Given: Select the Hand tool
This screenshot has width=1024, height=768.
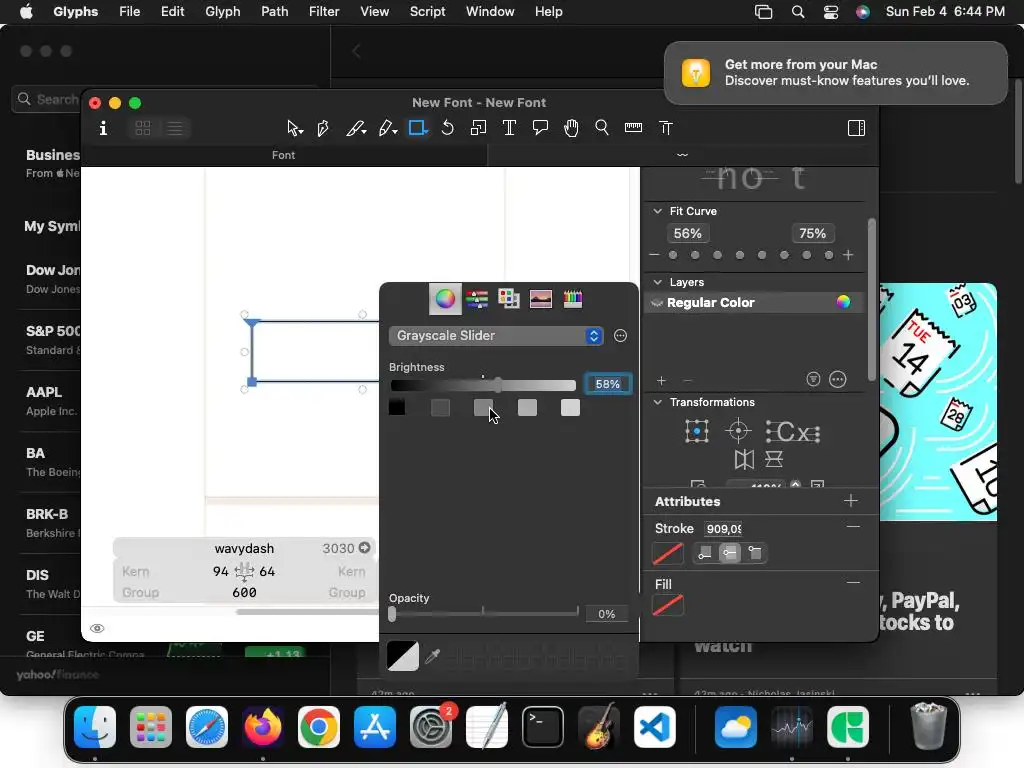Looking at the screenshot, I should pyautogui.click(x=571, y=128).
